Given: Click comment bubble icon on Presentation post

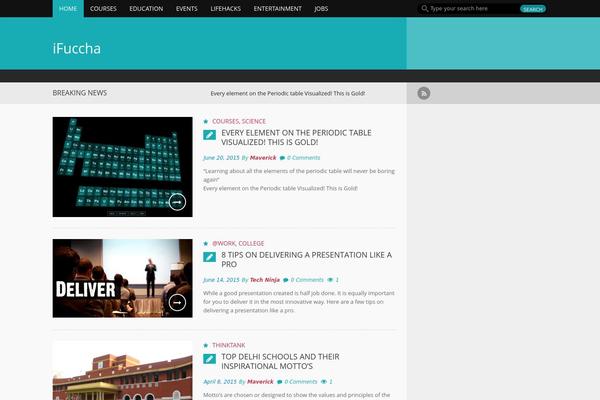Looking at the screenshot, I should point(285,280).
